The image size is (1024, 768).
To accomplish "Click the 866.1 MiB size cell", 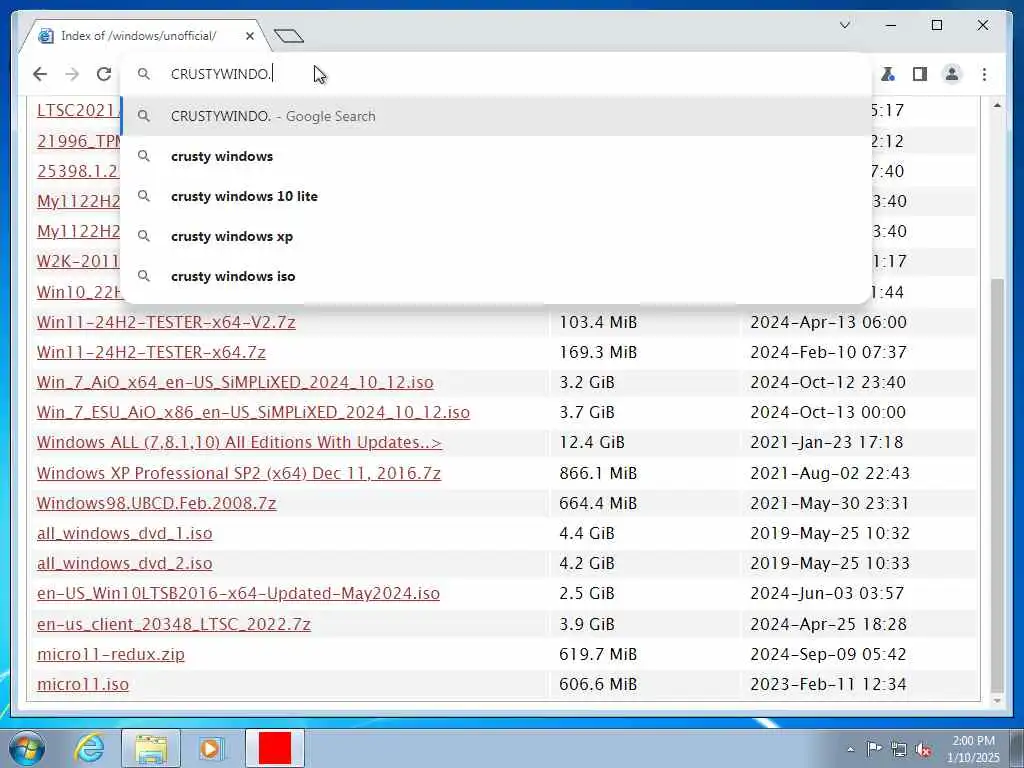I will [x=598, y=473].
